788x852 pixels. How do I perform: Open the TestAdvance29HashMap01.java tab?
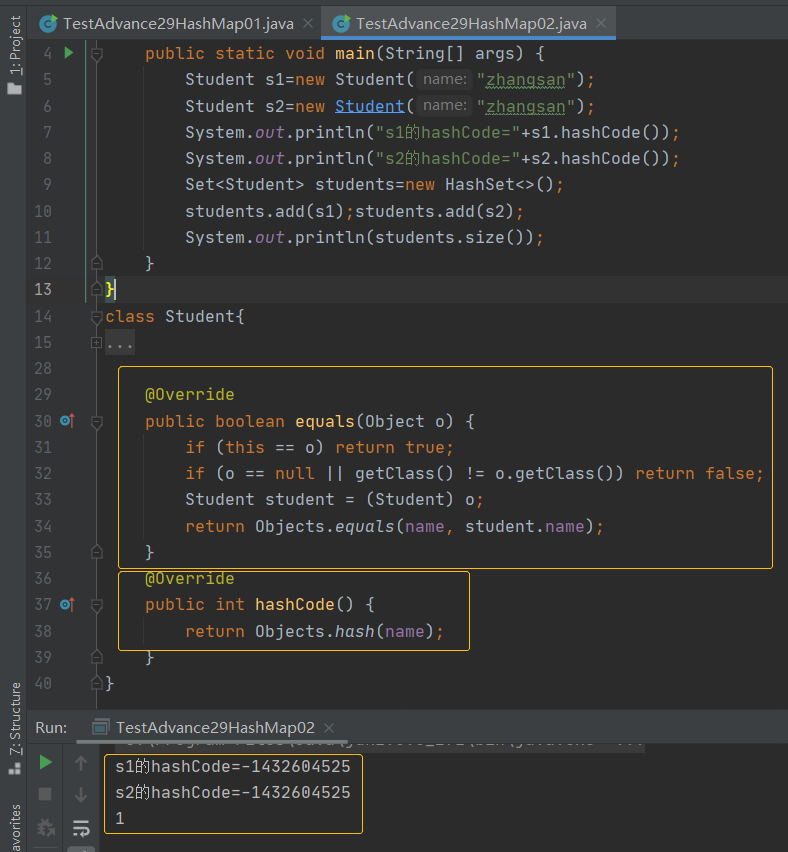167,23
